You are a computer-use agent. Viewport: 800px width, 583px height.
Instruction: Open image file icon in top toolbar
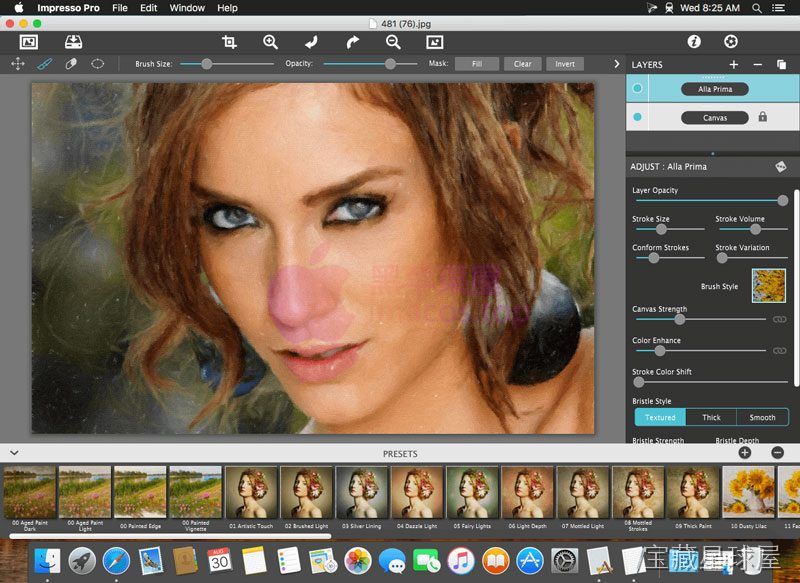pyautogui.click(x=29, y=42)
